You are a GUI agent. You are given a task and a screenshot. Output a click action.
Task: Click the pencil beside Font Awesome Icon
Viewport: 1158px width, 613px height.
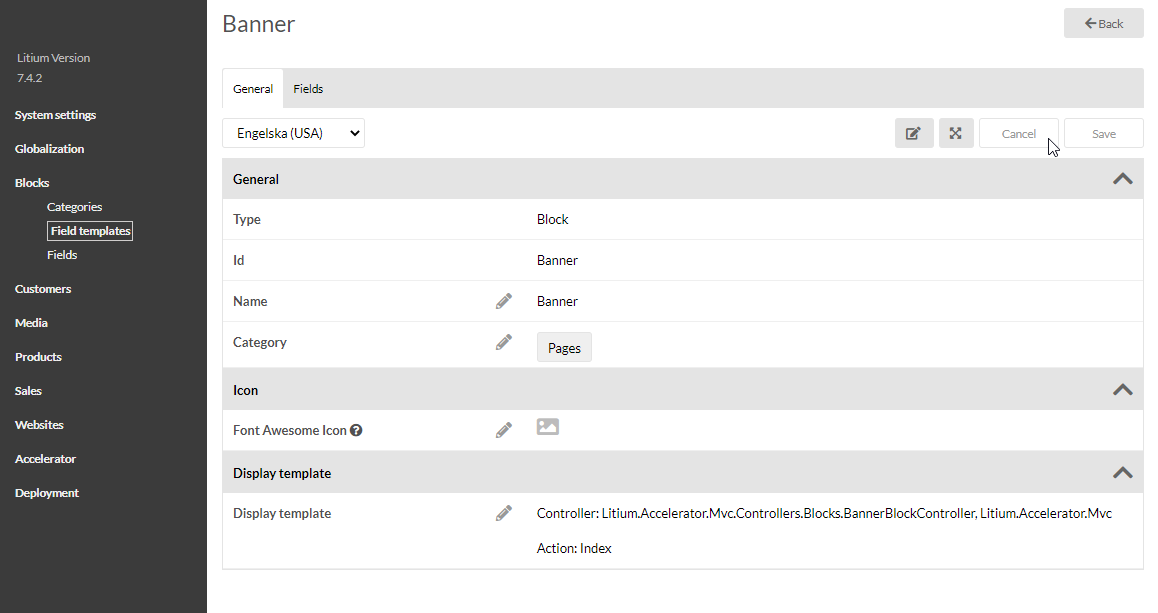click(x=504, y=430)
